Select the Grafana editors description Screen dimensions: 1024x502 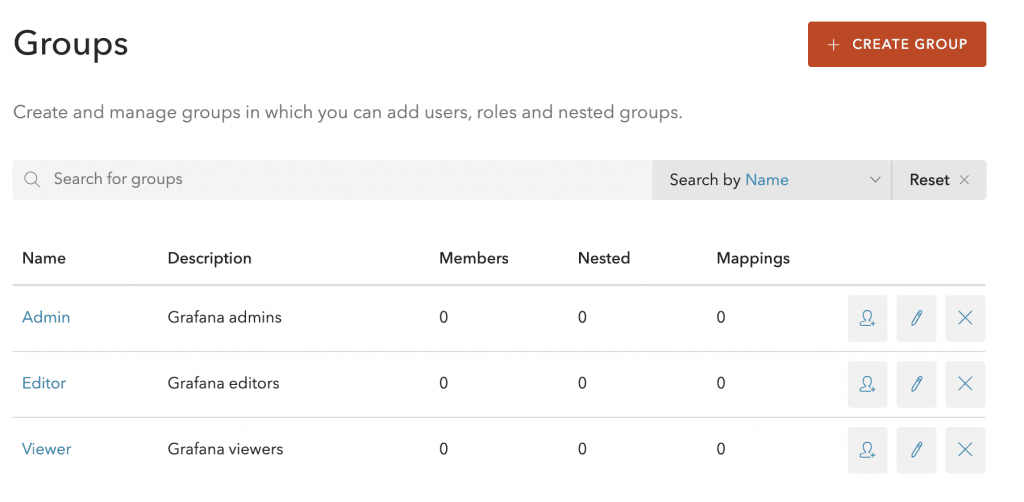click(223, 383)
